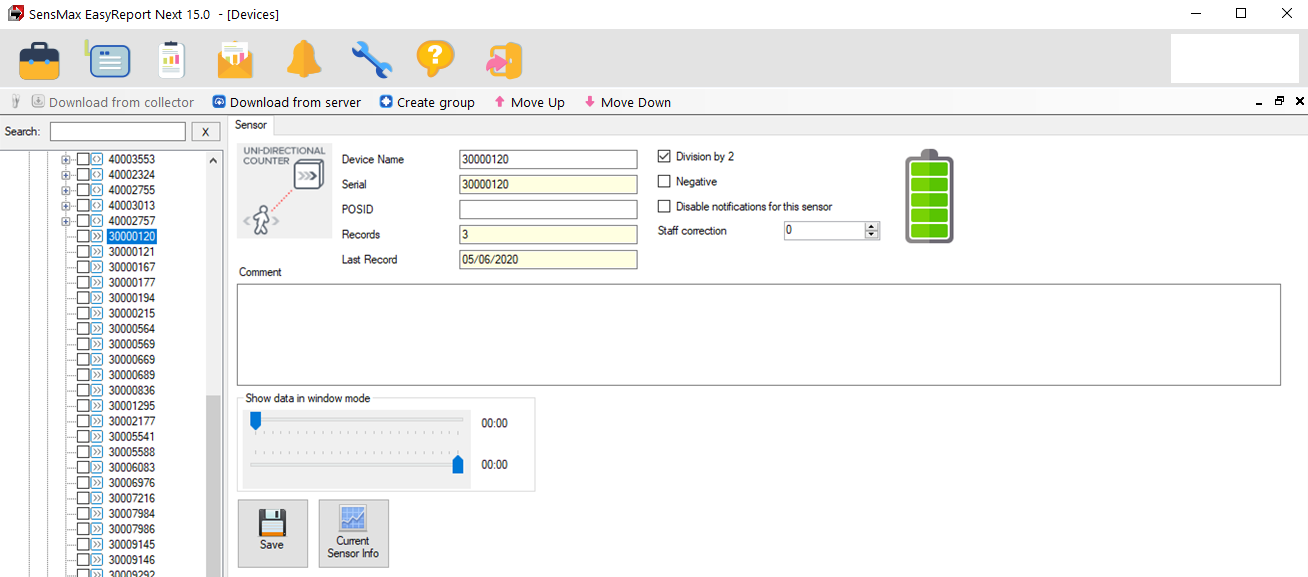Expand tree node 40002757

coord(66,221)
